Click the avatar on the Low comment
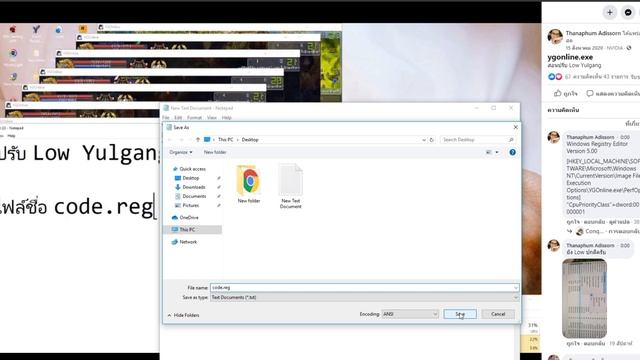This screenshot has height=360, width=640. pos(554,246)
